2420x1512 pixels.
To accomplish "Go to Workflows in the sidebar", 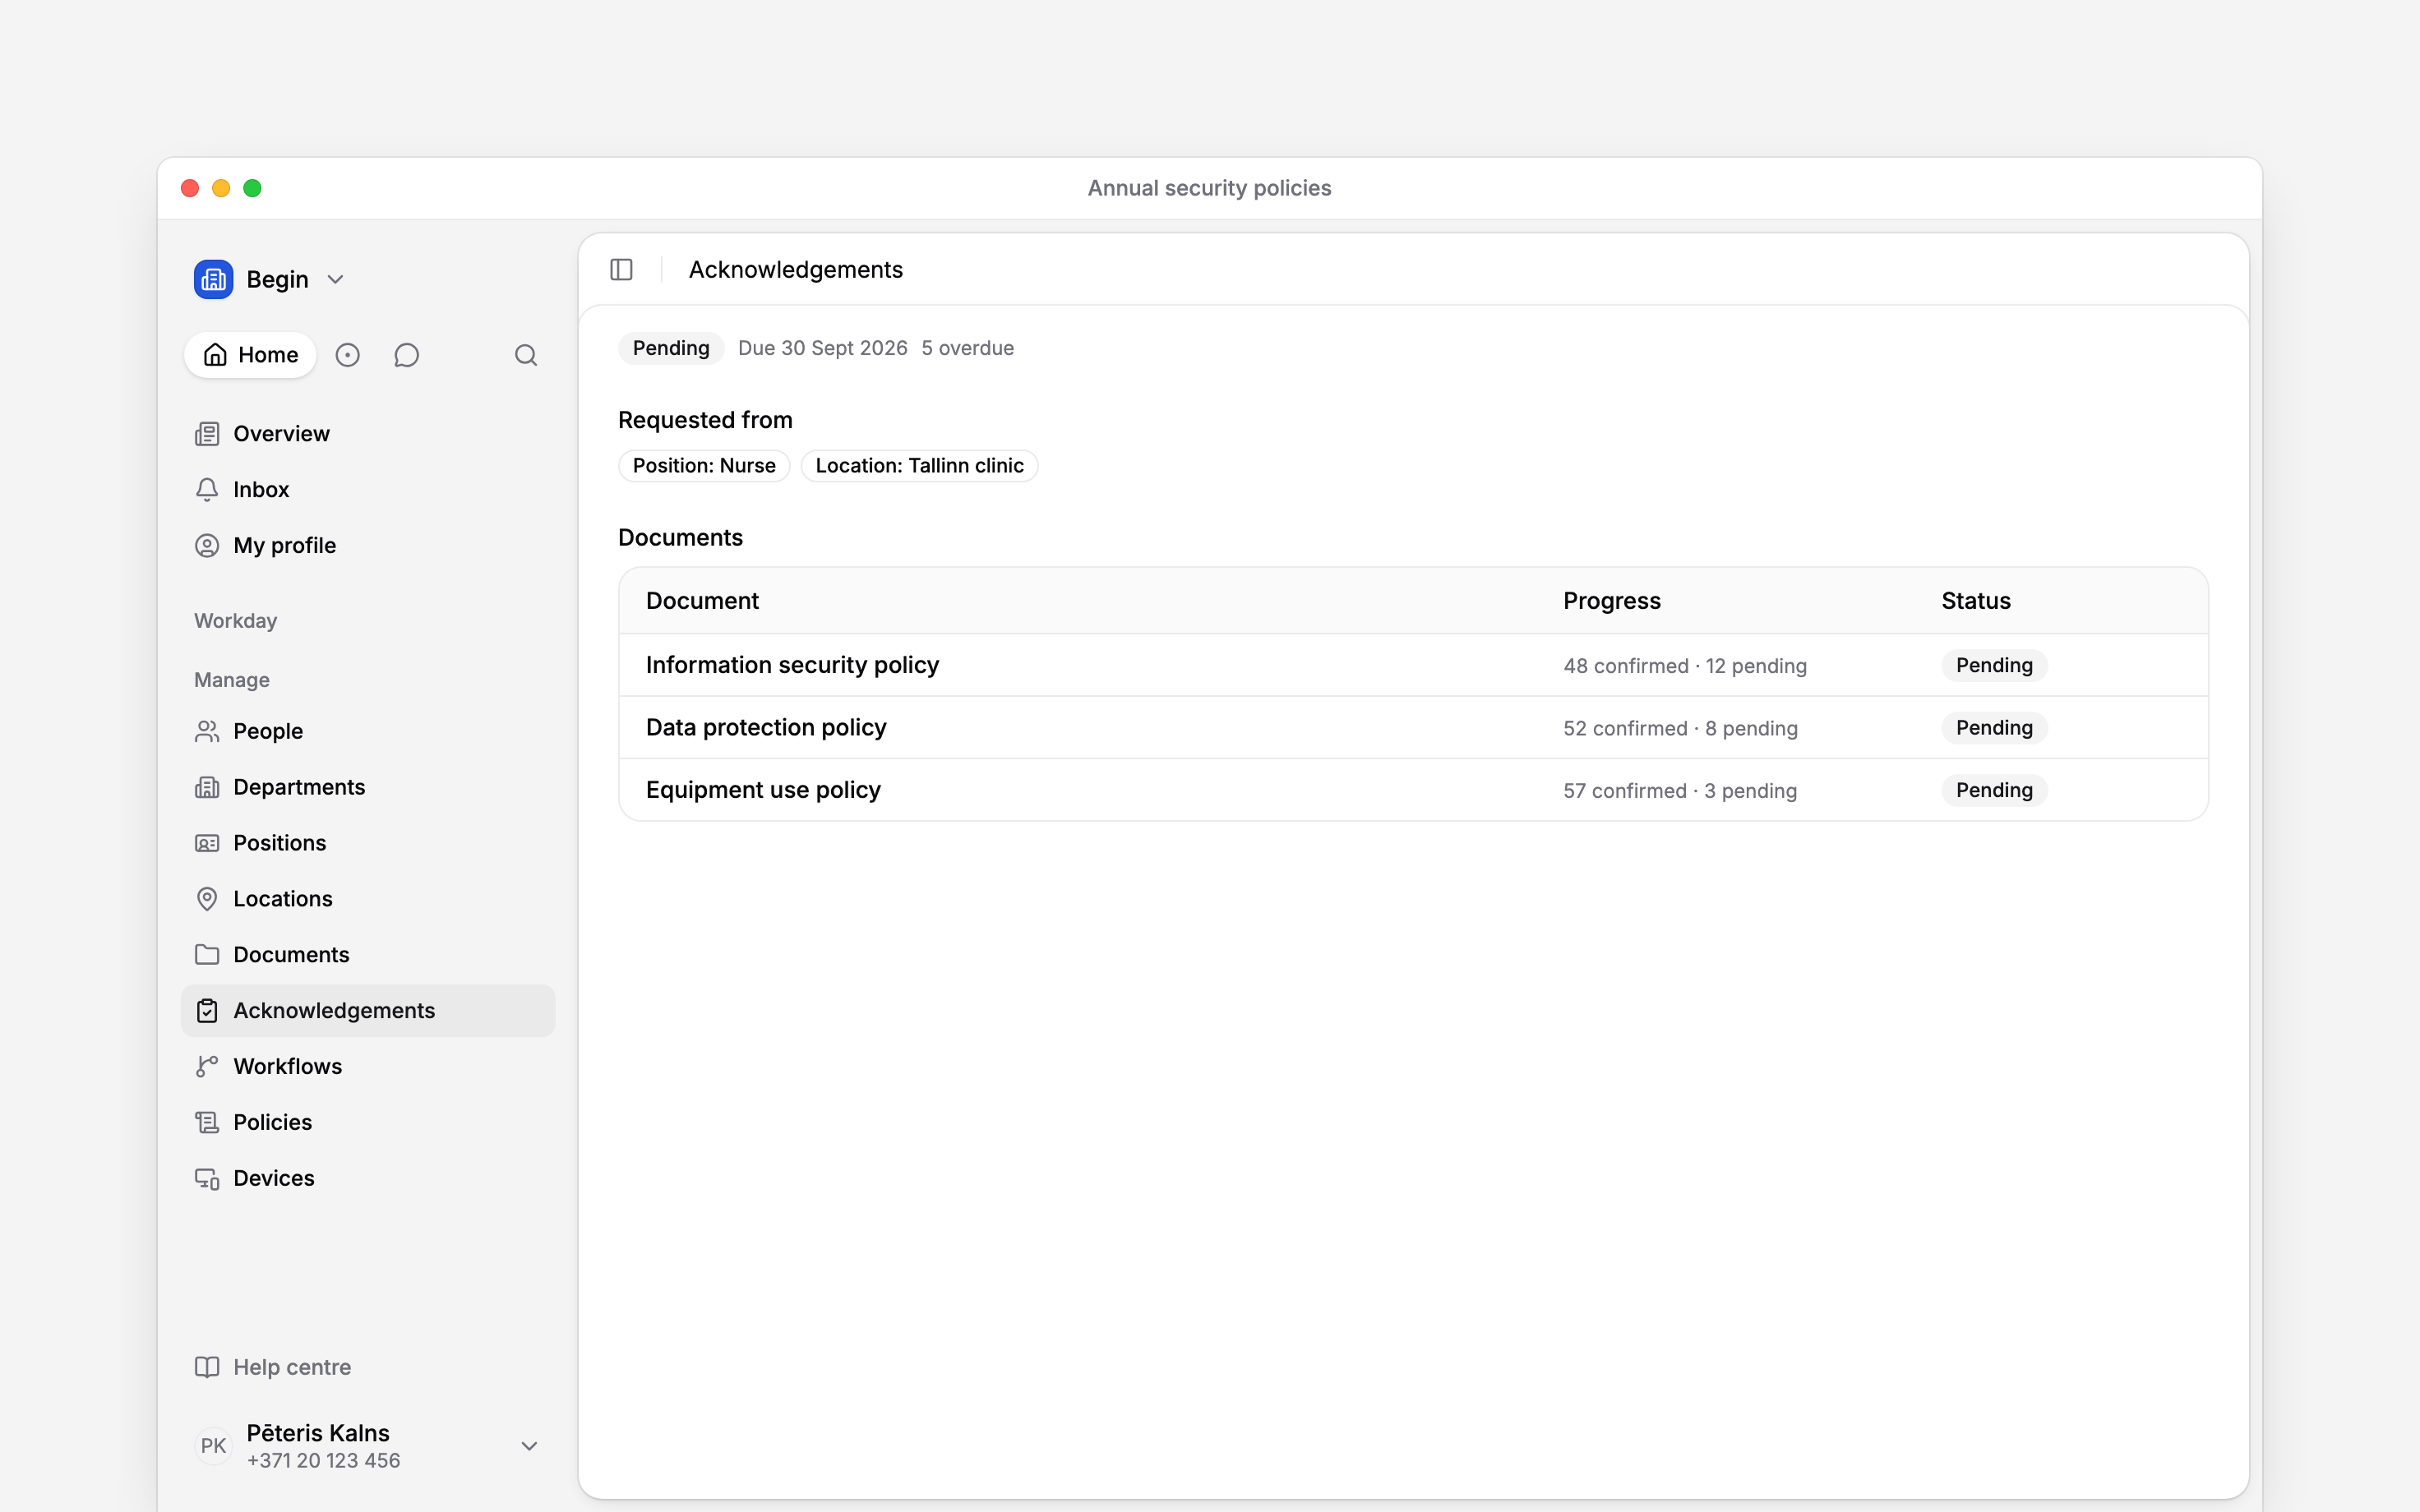I will click(368, 1067).
